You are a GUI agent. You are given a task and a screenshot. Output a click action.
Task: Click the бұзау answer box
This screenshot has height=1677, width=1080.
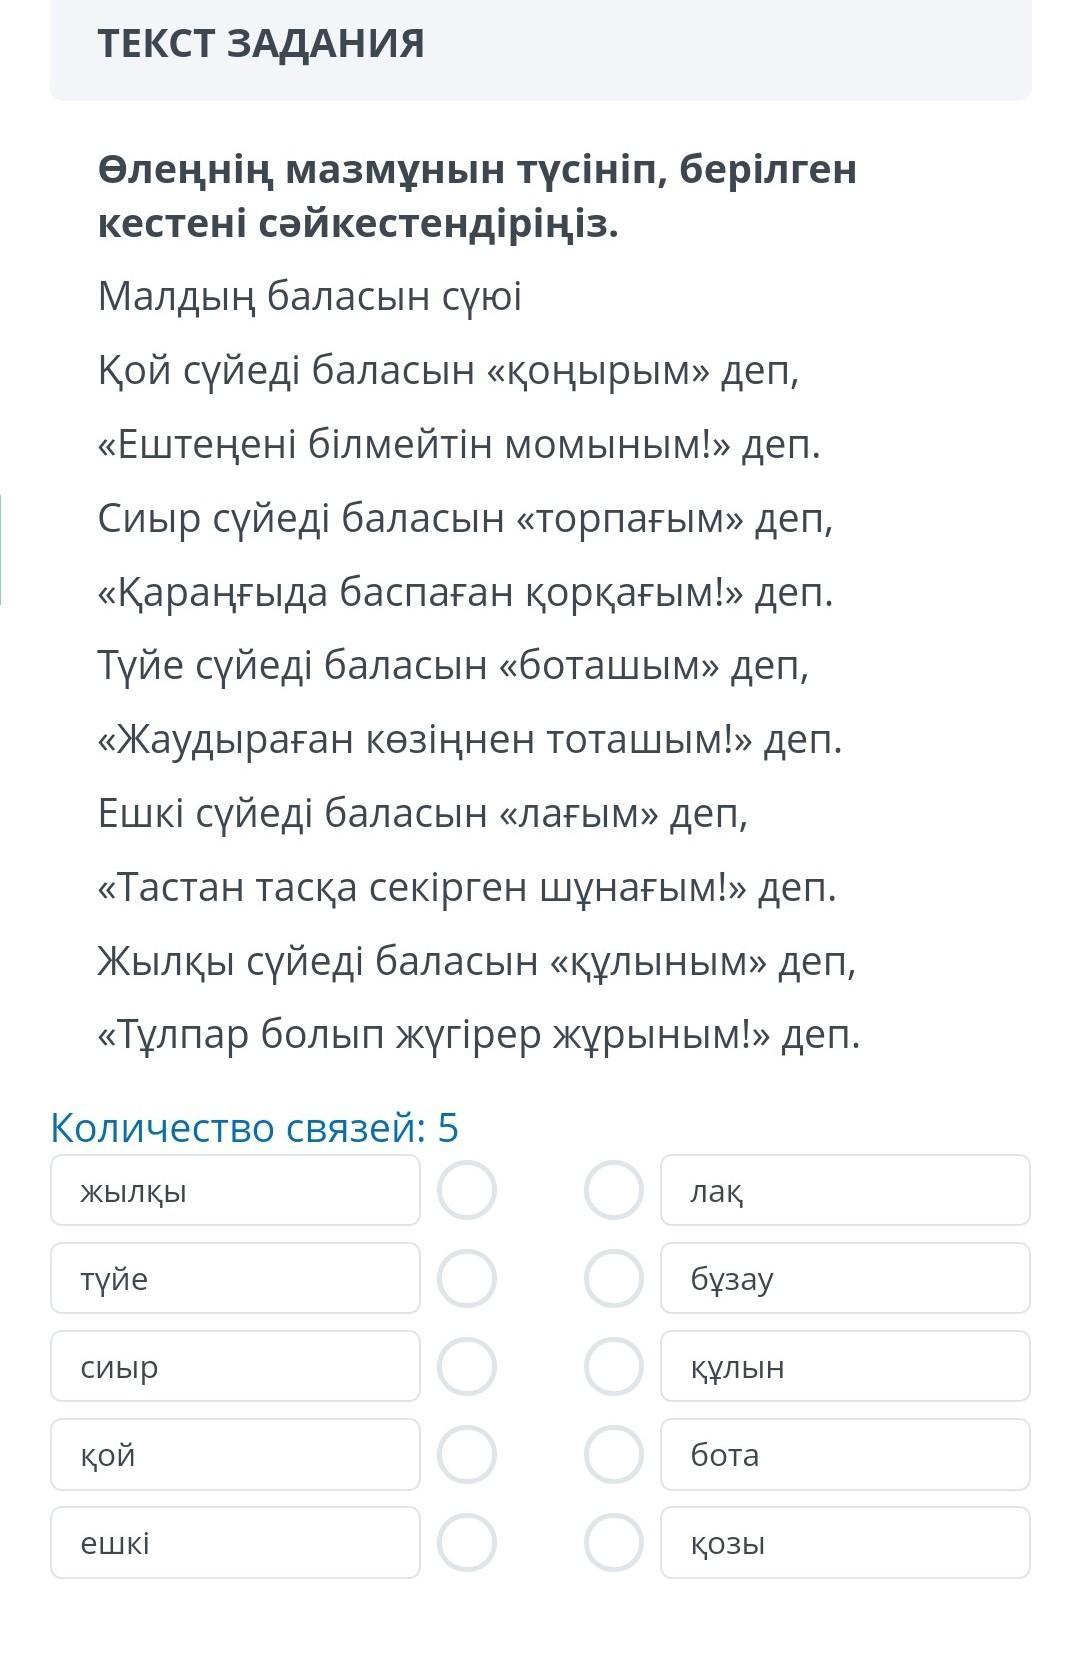(x=845, y=1278)
